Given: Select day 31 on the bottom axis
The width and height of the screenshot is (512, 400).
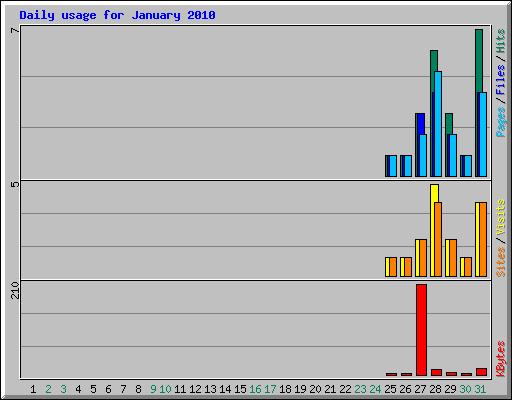Looking at the screenshot, I should point(480,389).
